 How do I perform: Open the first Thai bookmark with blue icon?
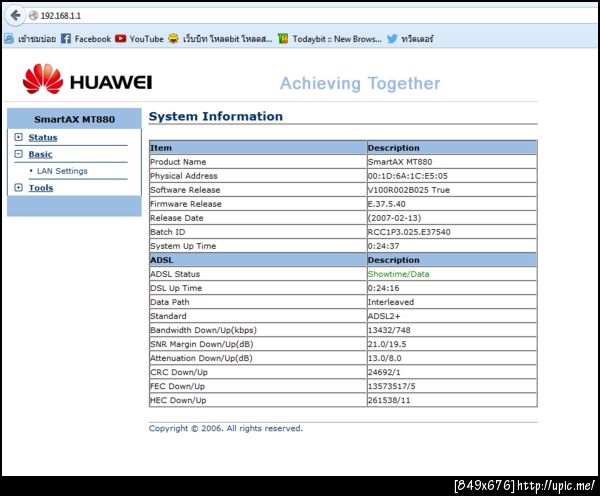pyautogui.click(x=30, y=39)
